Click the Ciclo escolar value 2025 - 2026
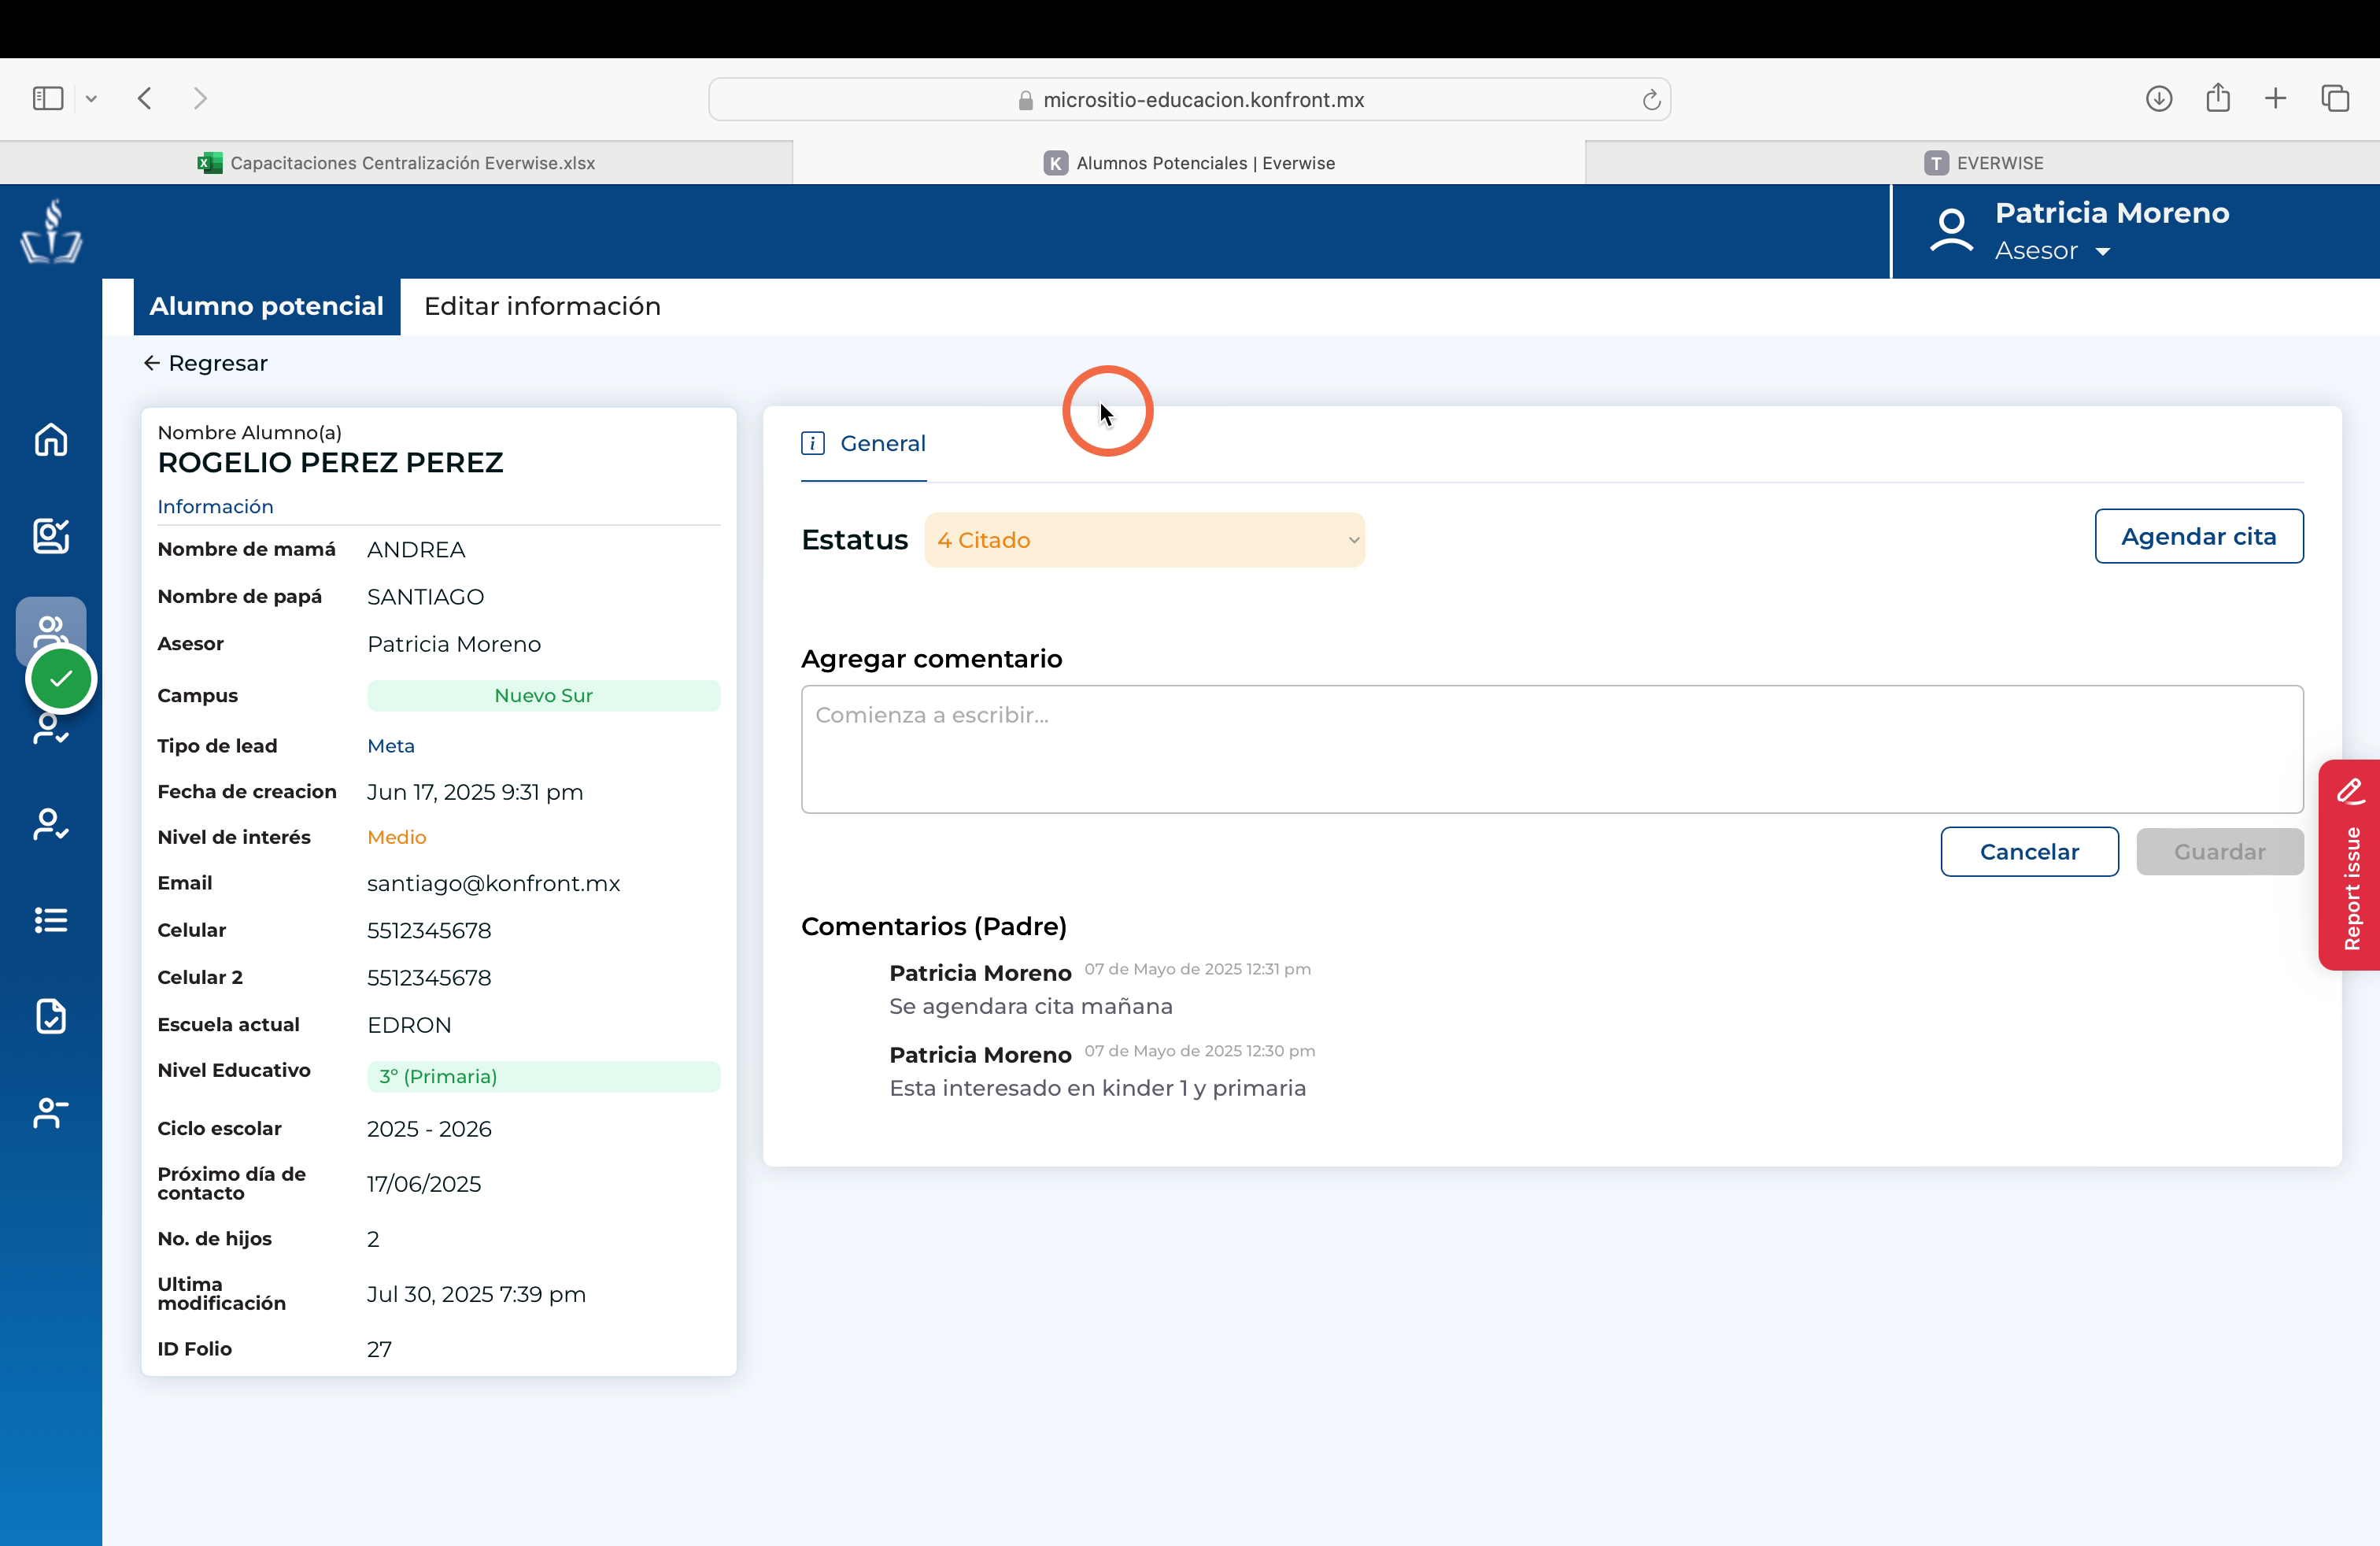The width and height of the screenshot is (2380, 1546). click(x=429, y=1129)
